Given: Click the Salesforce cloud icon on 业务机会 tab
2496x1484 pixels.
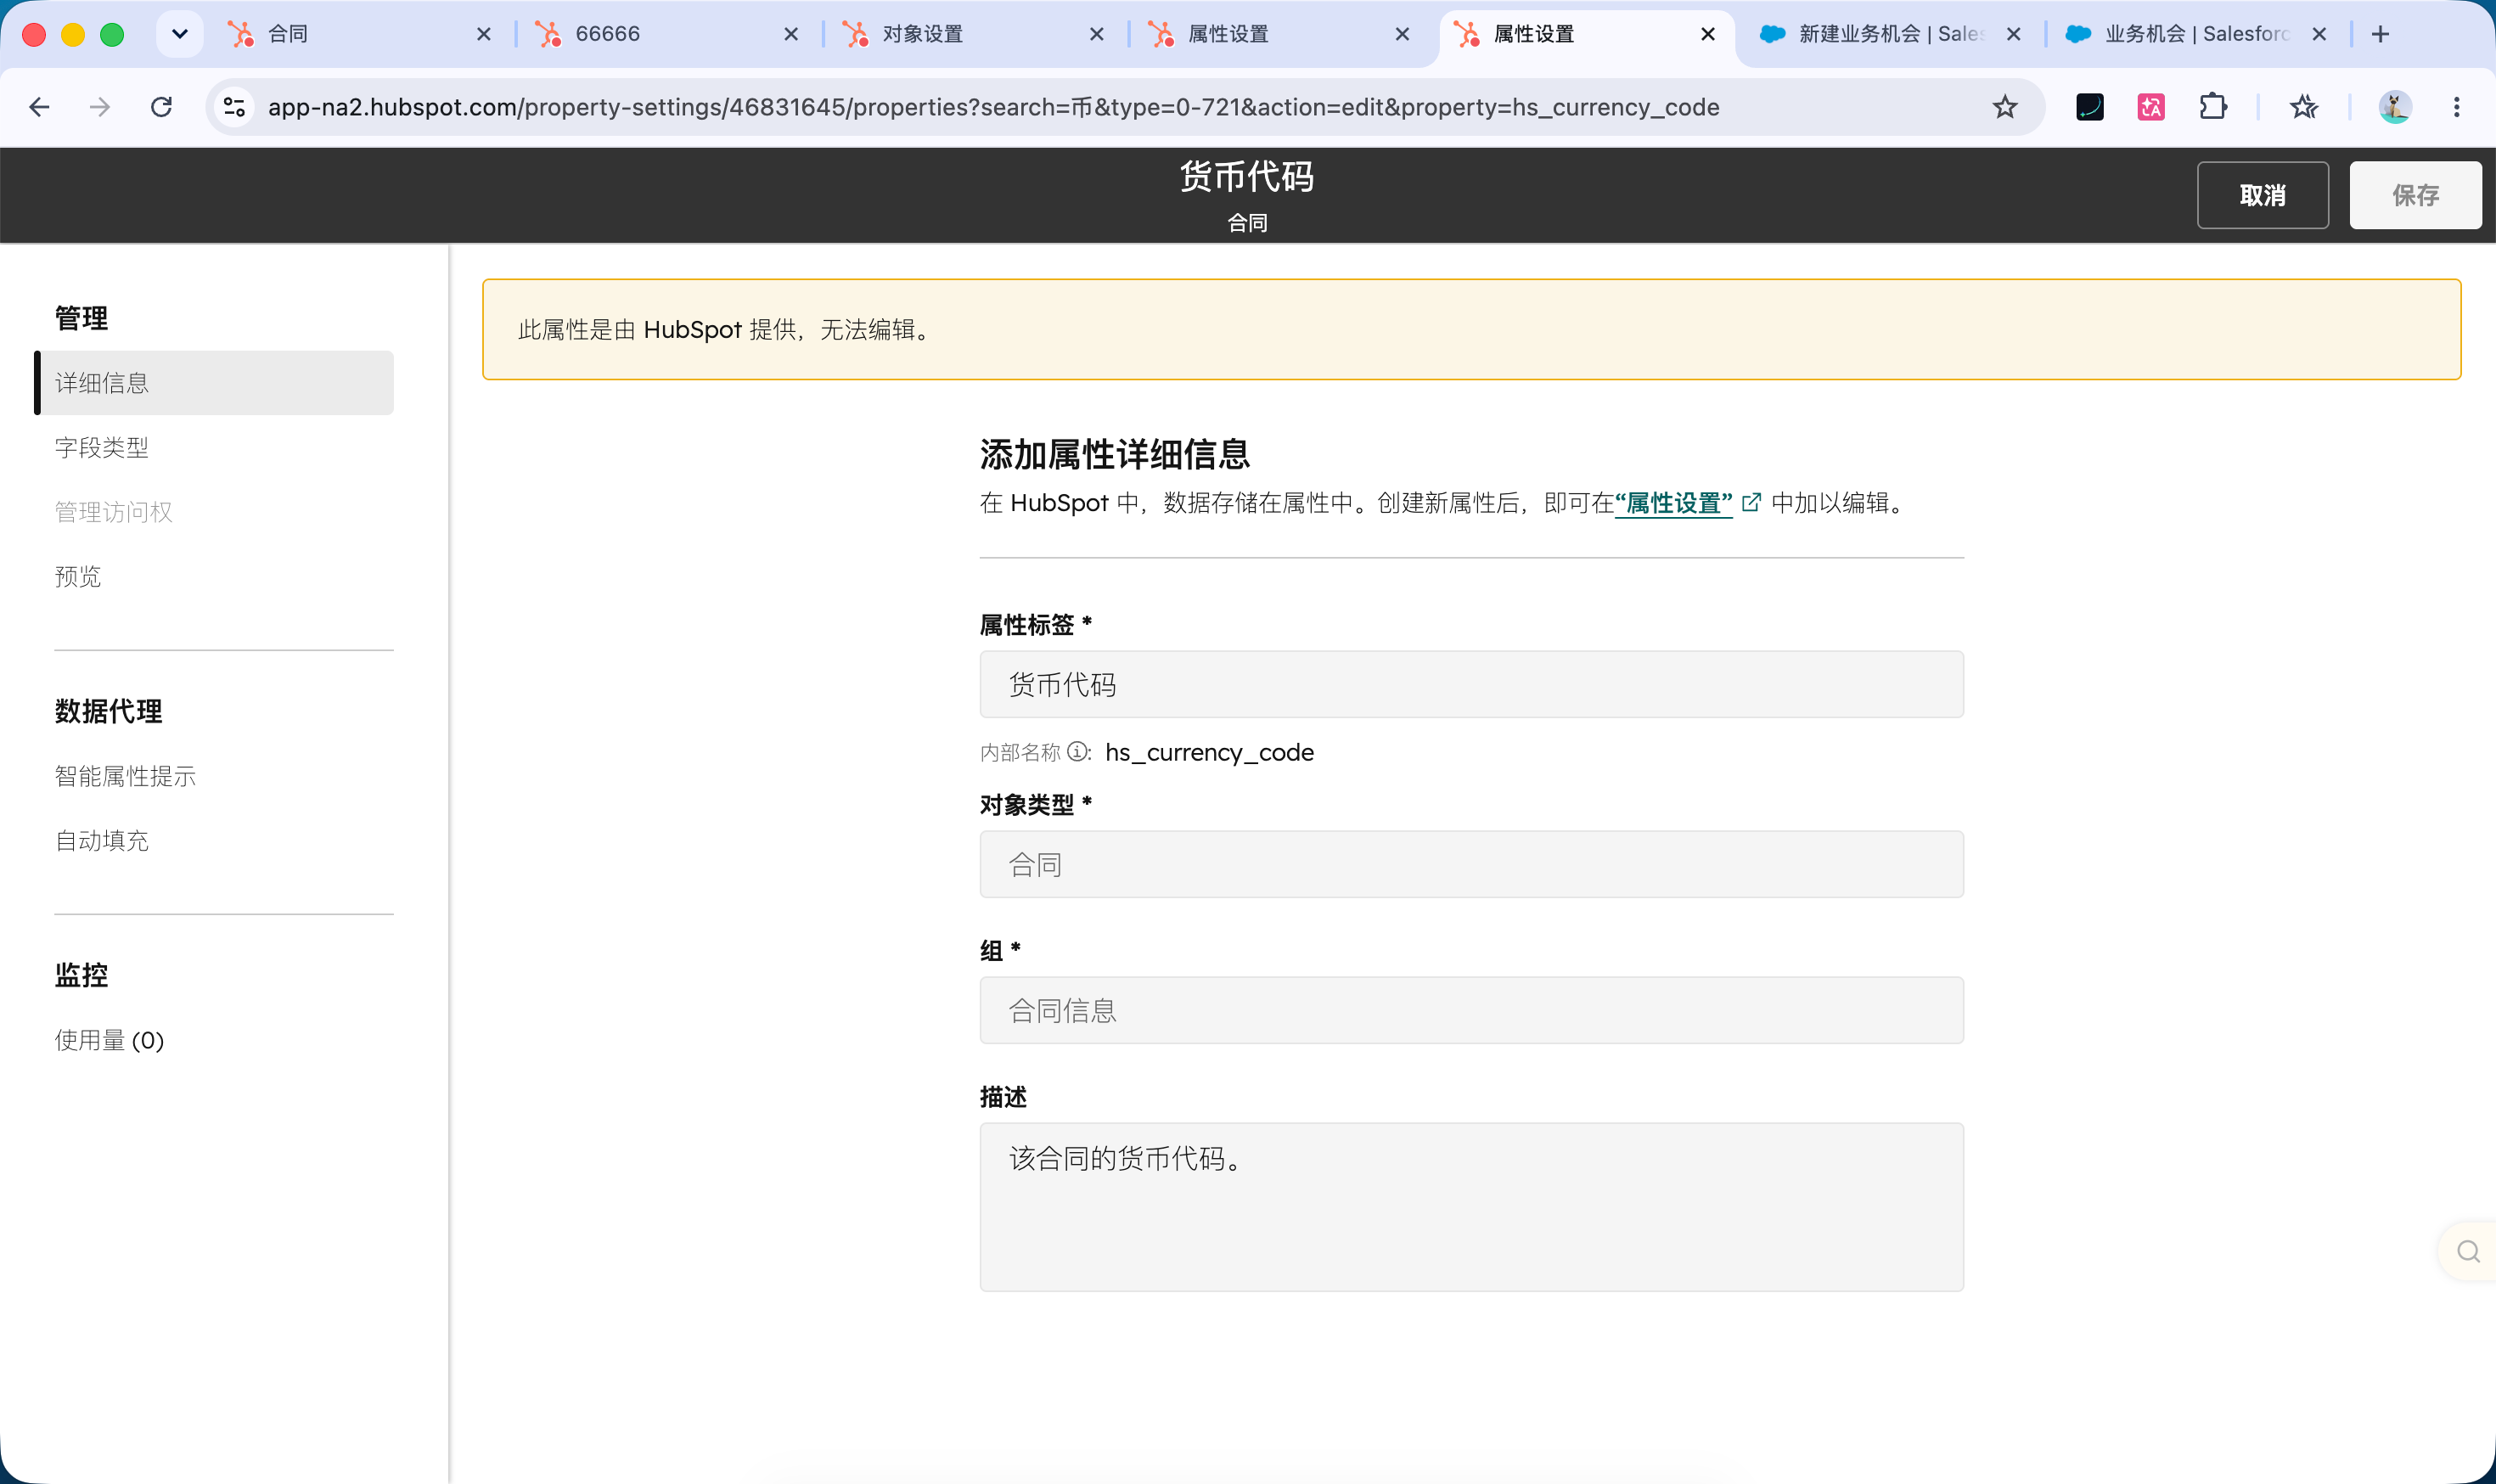Looking at the screenshot, I should [x=2078, y=34].
